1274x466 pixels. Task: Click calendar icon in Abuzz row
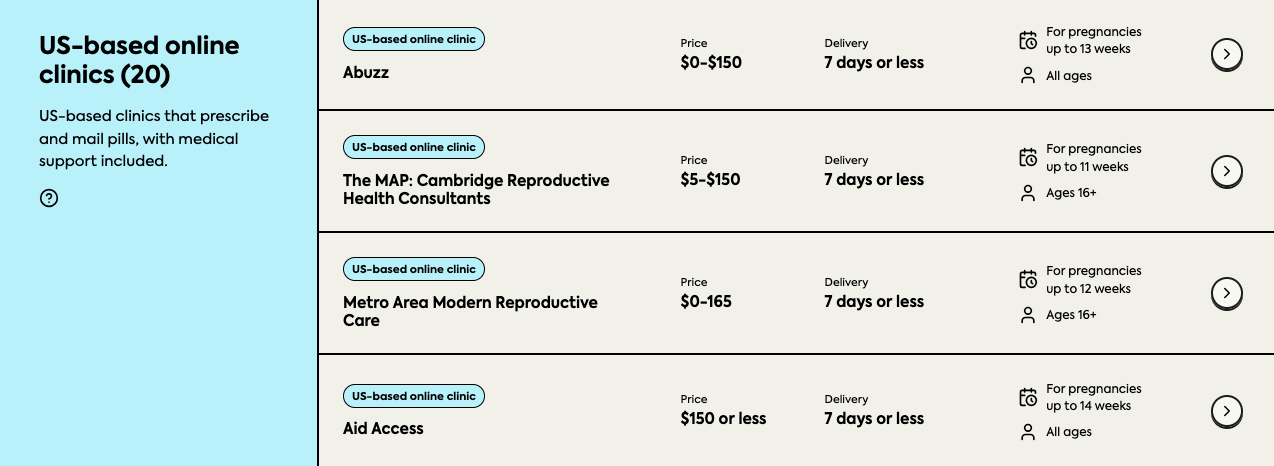pos(1028,41)
